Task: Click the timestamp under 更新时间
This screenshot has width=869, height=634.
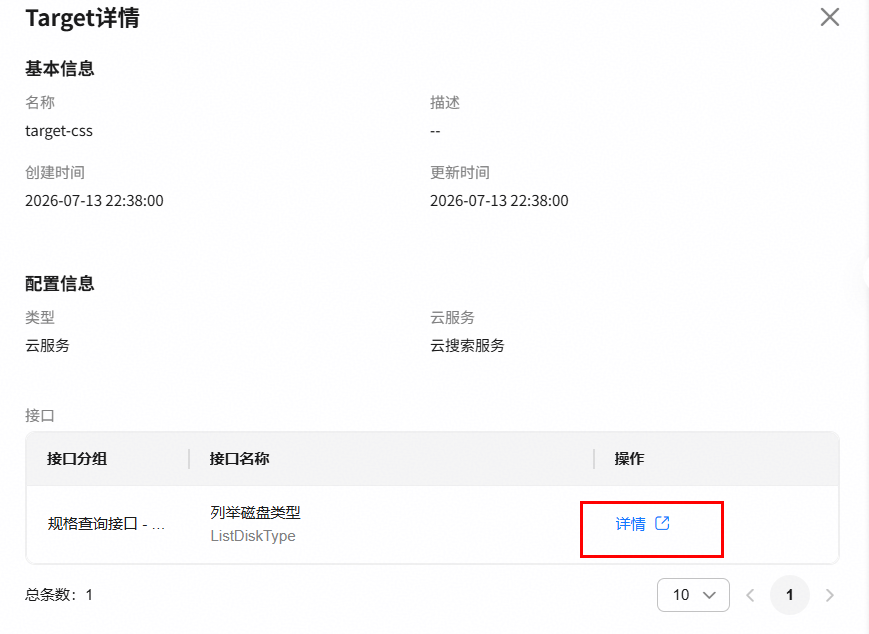Action: tap(499, 201)
